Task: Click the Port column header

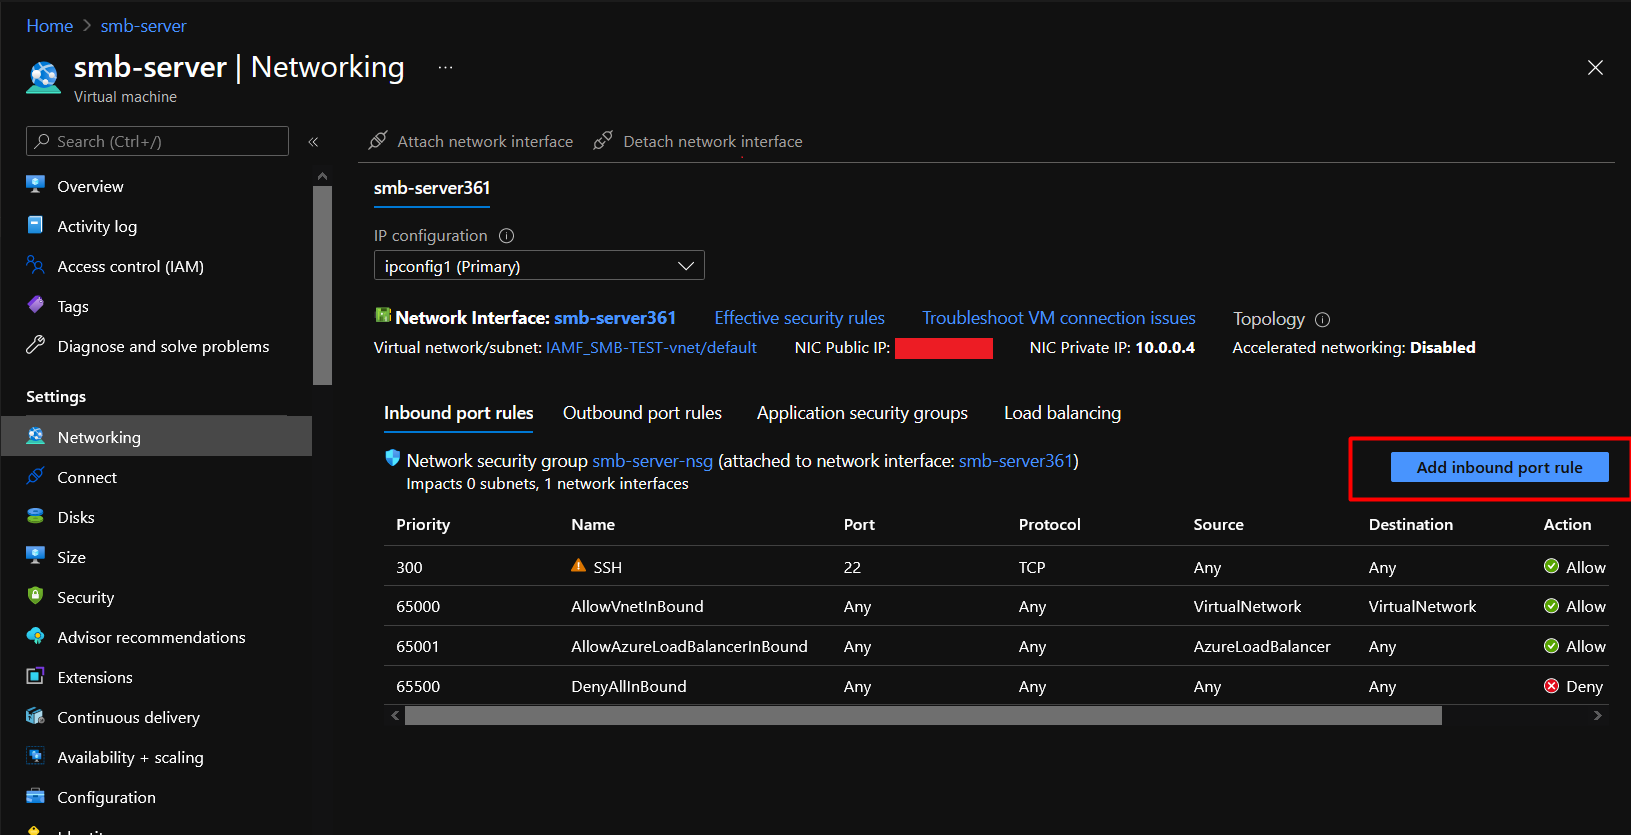Action: coord(859,525)
